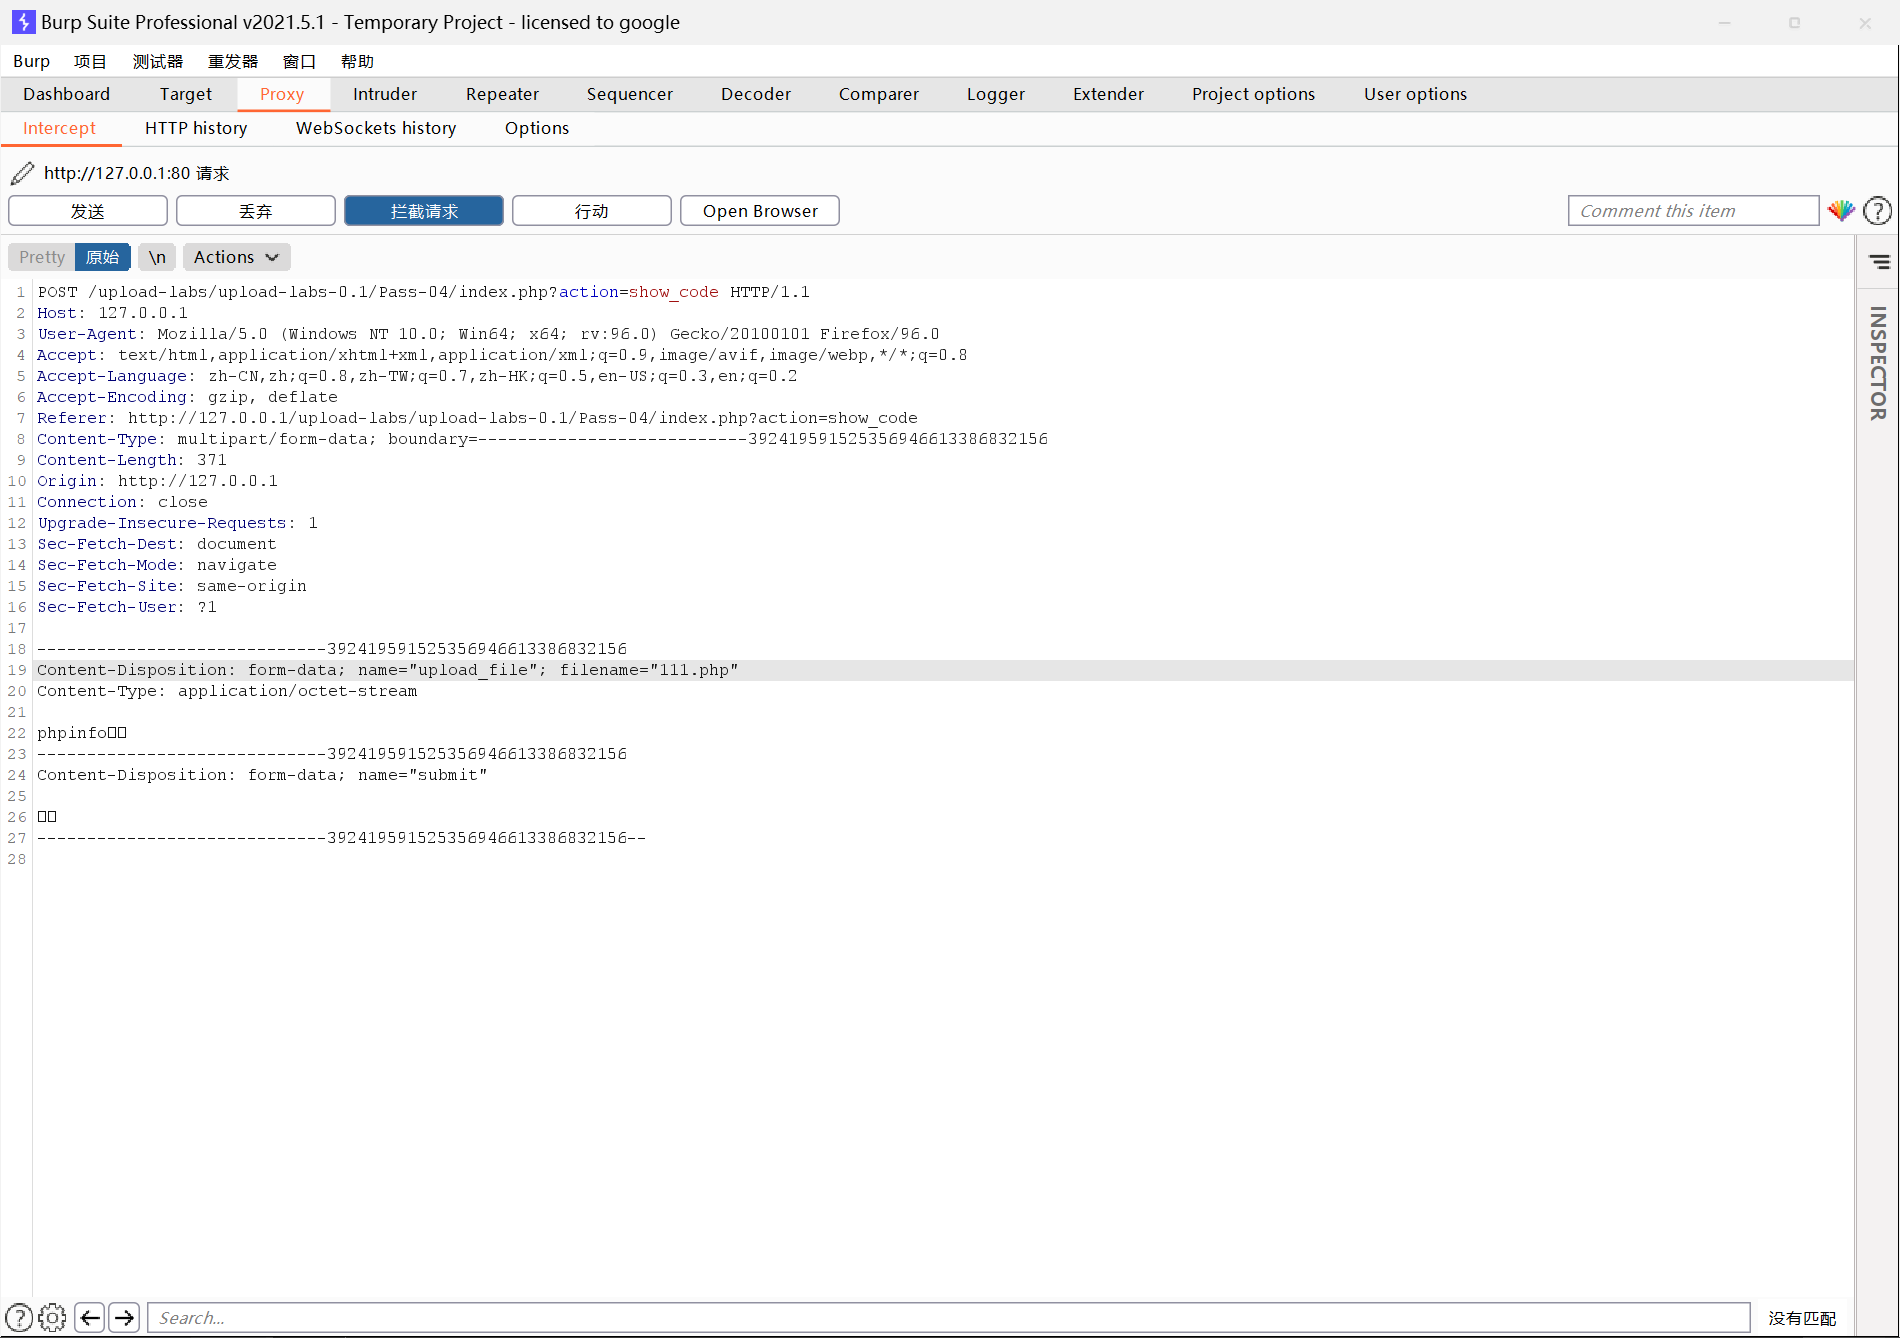The image size is (1900, 1338).
Task: Click the 没有匹配 match status text
Action: (x=1802, y=1318)
